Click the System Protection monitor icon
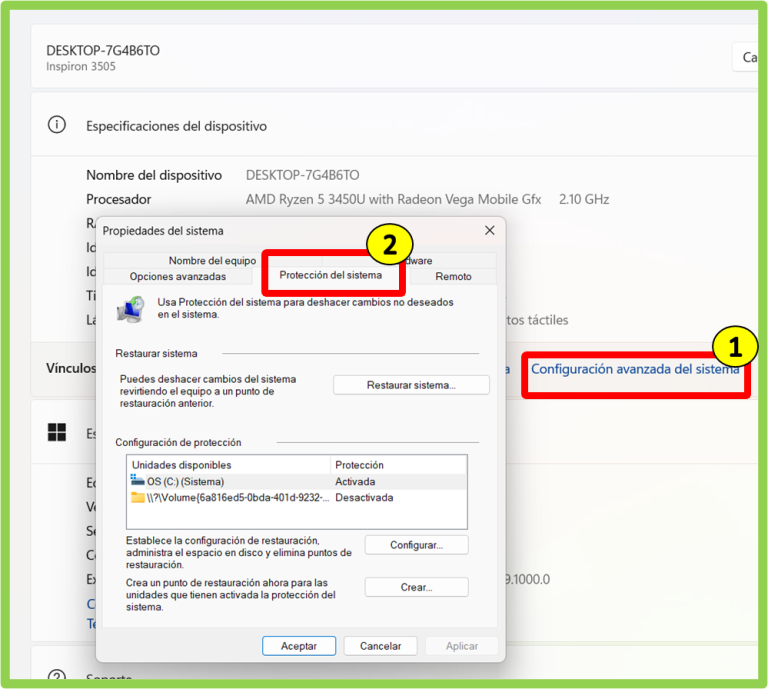The width and height of the screenshot is (768, 689). 131,309
